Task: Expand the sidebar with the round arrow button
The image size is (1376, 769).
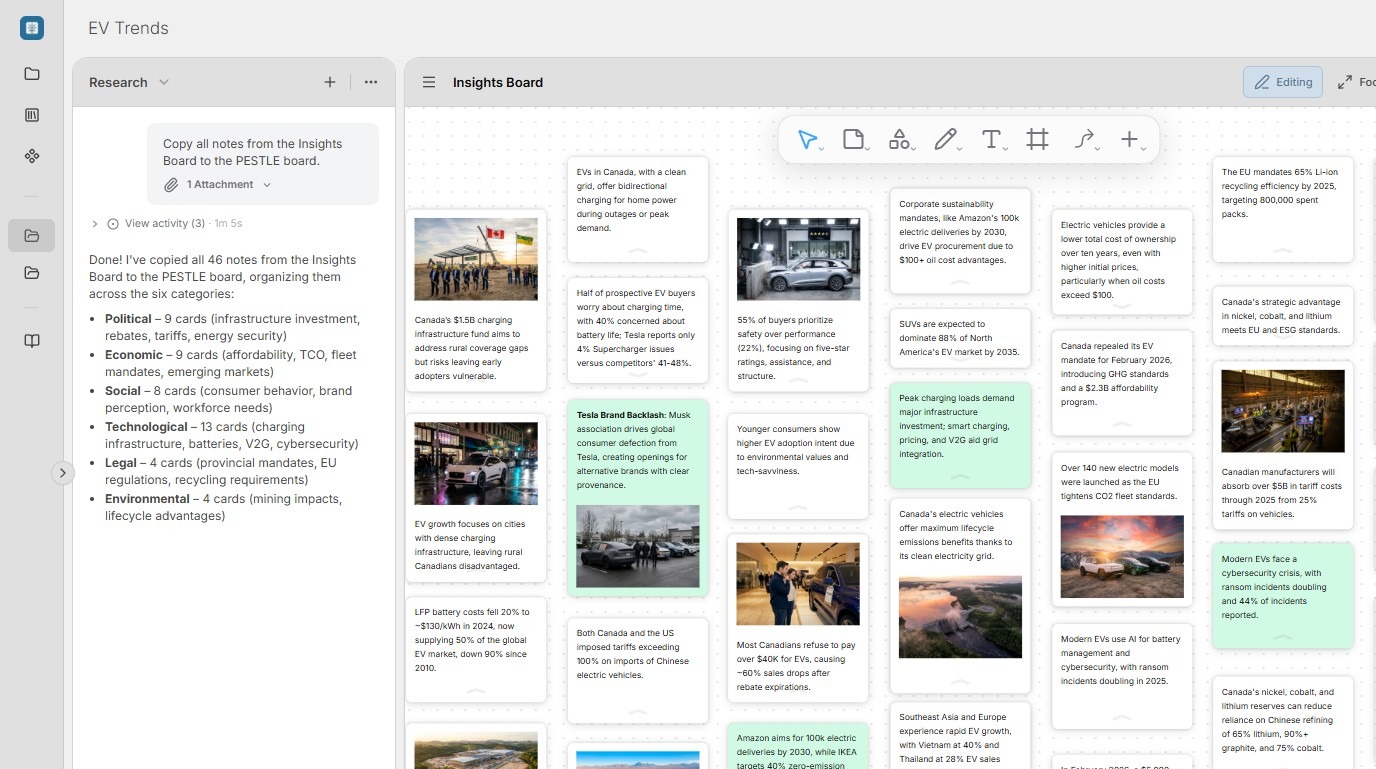Action: (x=63, y=473)
